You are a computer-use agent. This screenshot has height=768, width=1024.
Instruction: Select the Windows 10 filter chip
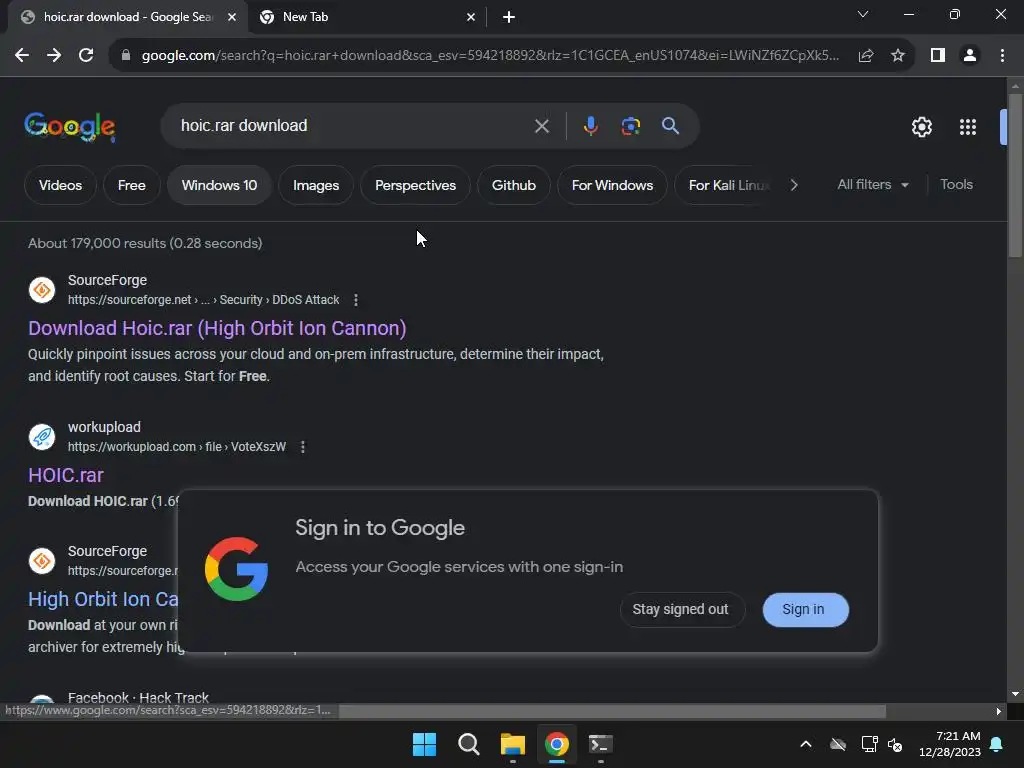coord(219,185)
